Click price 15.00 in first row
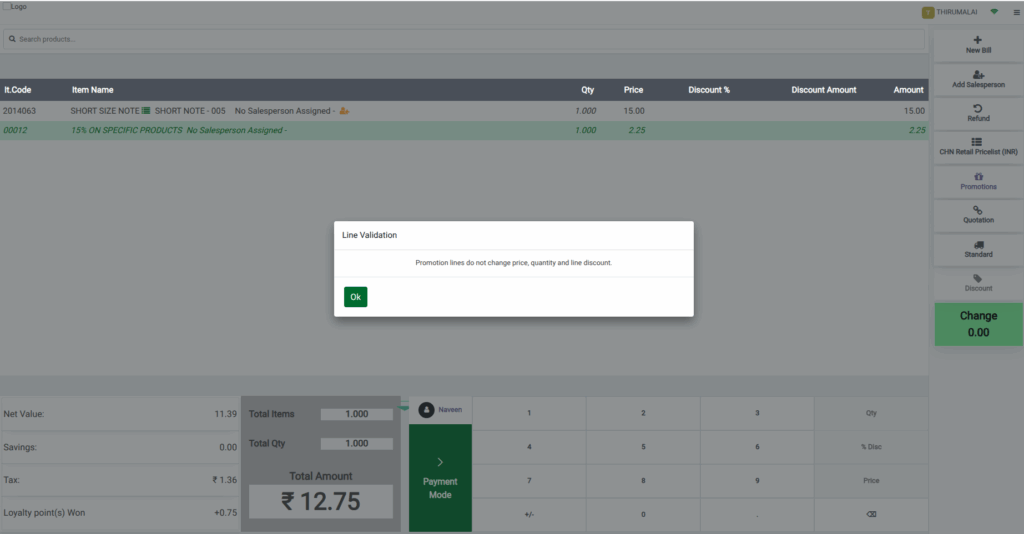Viewport: 1024px width, 534px height. click(633, 111)
